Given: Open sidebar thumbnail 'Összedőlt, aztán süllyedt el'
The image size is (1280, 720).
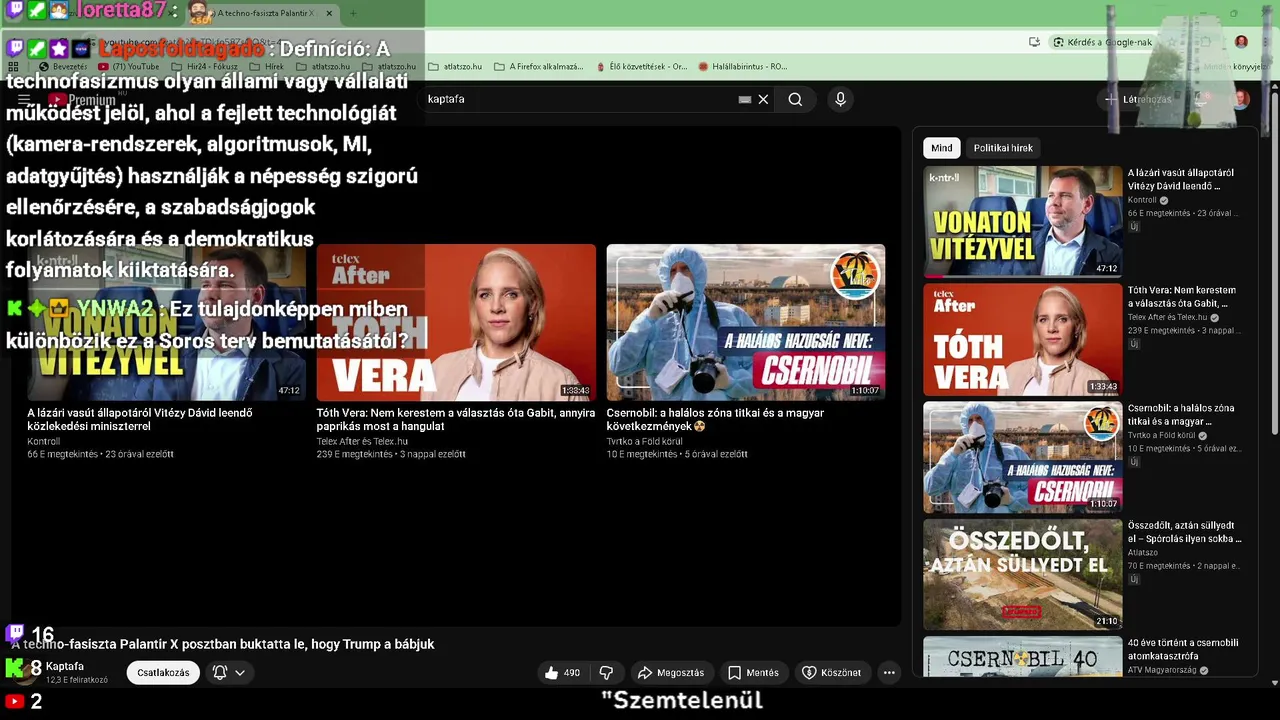Looking at the screenshot, I should click(1022, 574).
